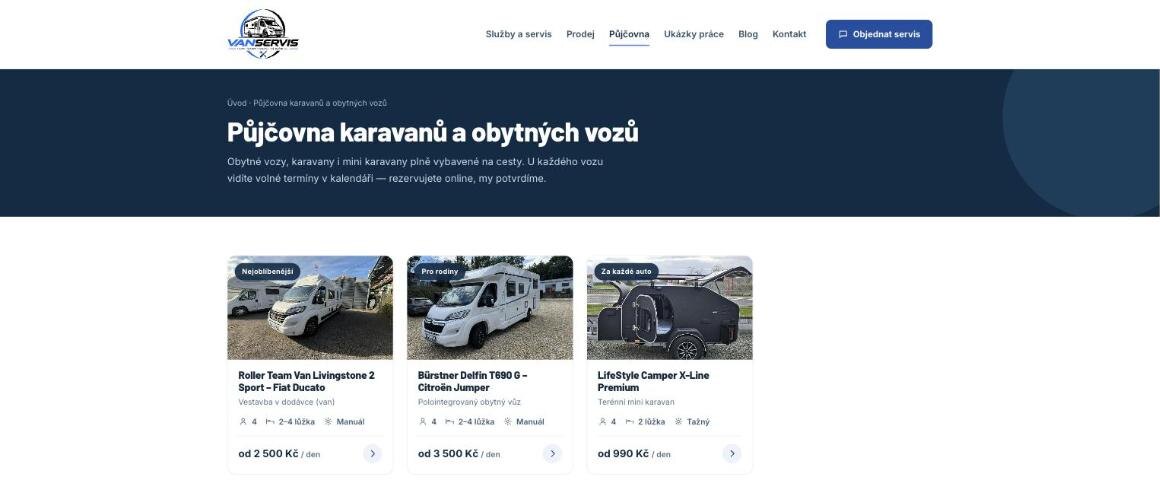This screenshot has width=1160, height=500.
Task: Click the price od 990 Kč
Action: click(623, 453)
